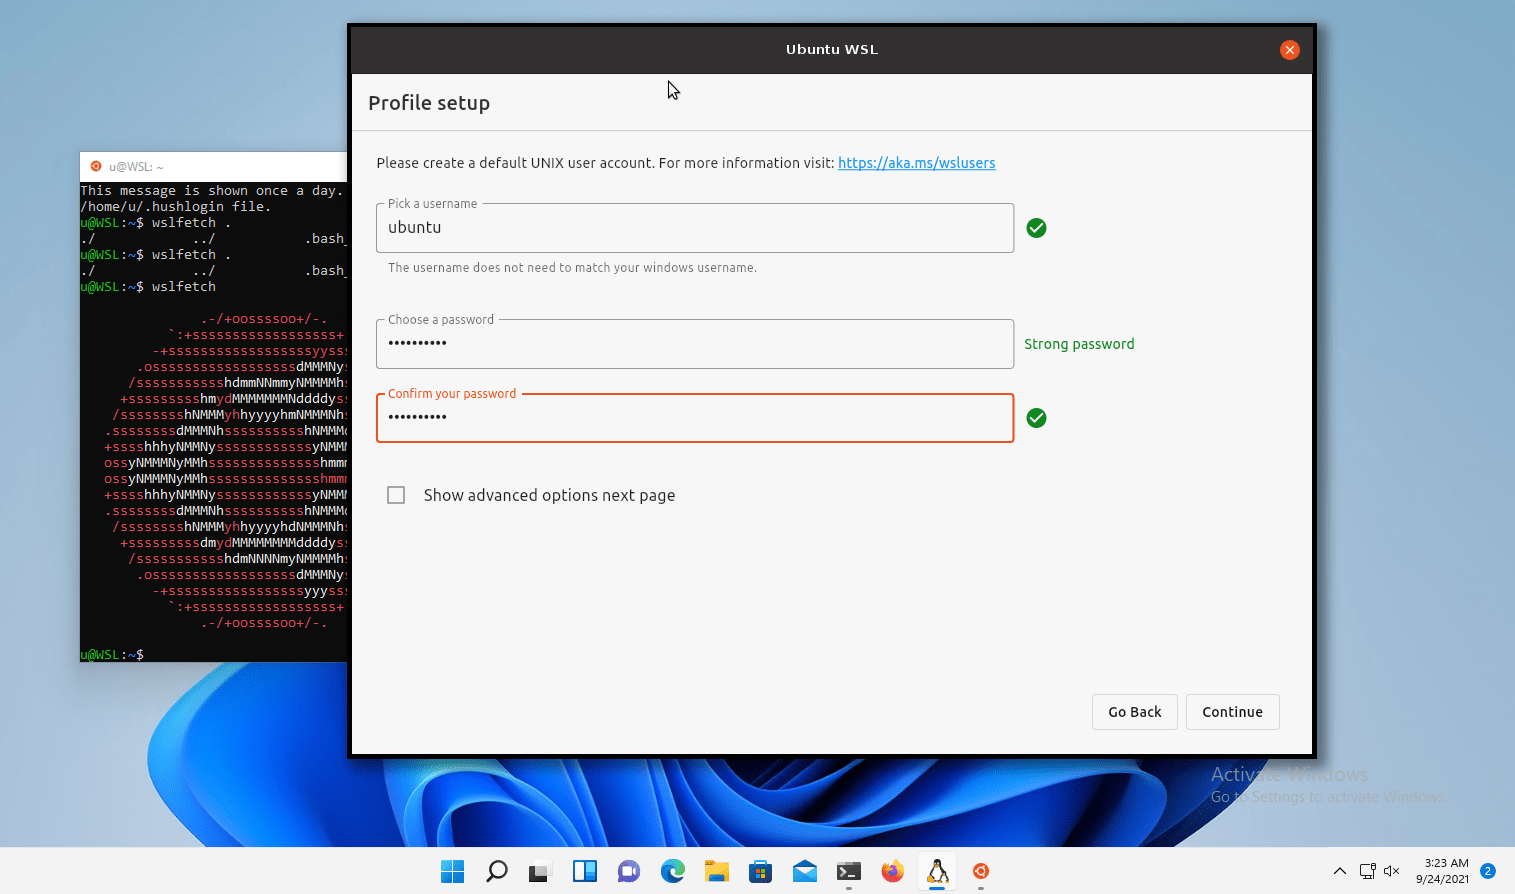
Task: Open notifications badge showing 2
Action: (x=1487, y=871)
